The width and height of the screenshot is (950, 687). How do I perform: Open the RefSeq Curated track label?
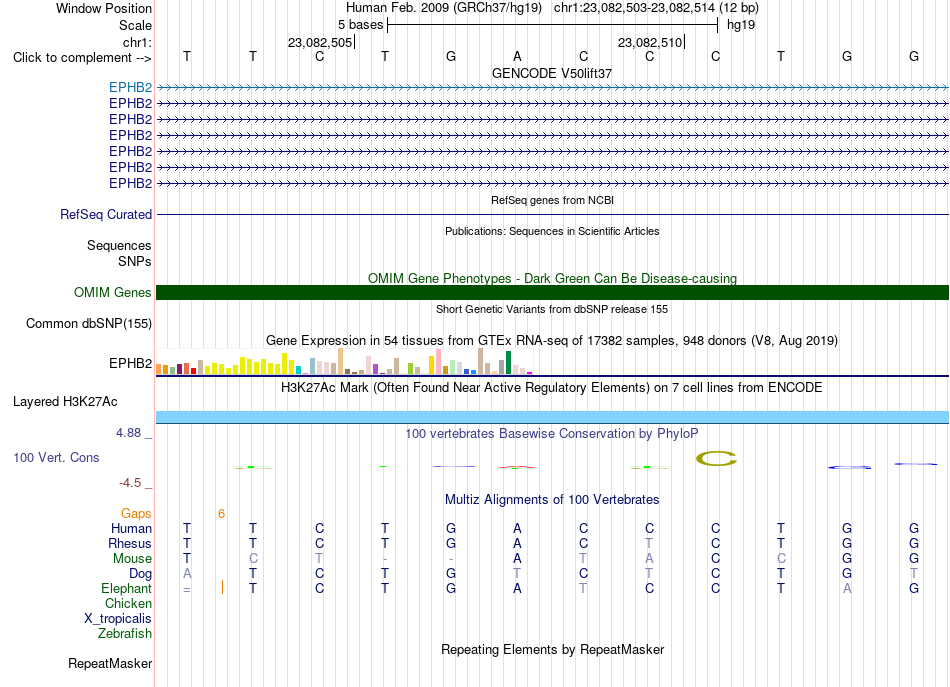point(106,214)
